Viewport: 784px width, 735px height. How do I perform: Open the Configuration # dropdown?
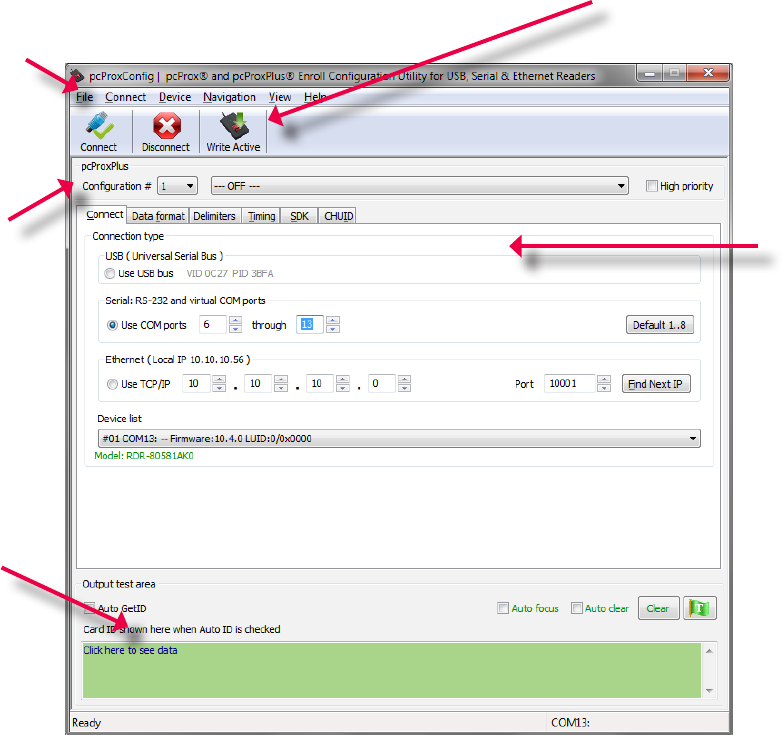pyautogui.click(x=178, y=186)
